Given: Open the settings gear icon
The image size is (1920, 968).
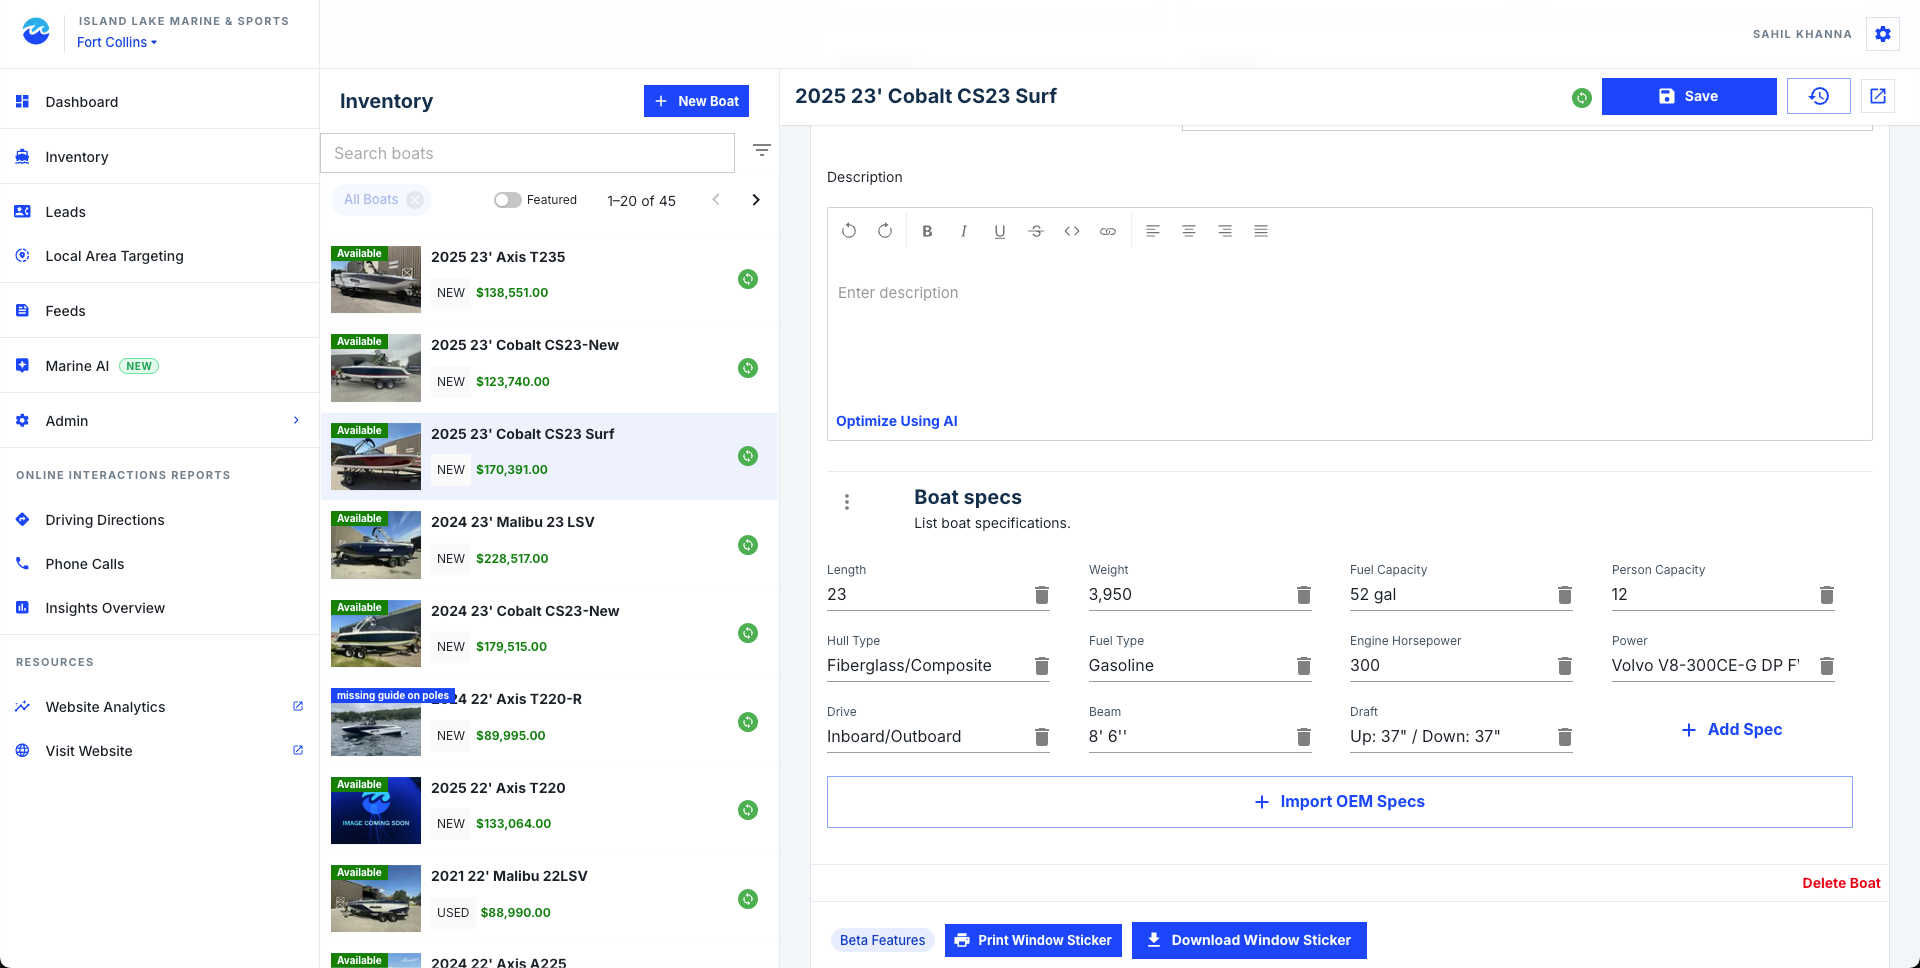Looking at the screenshot, I should click(1883, 34).
